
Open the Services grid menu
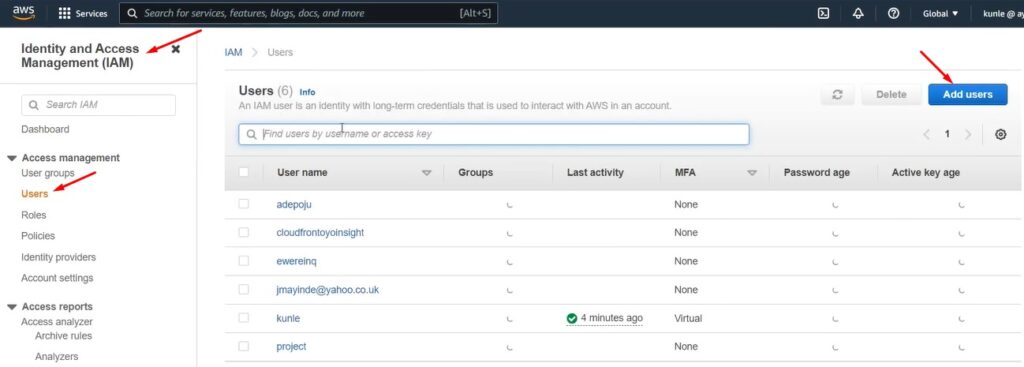[83, 13]
